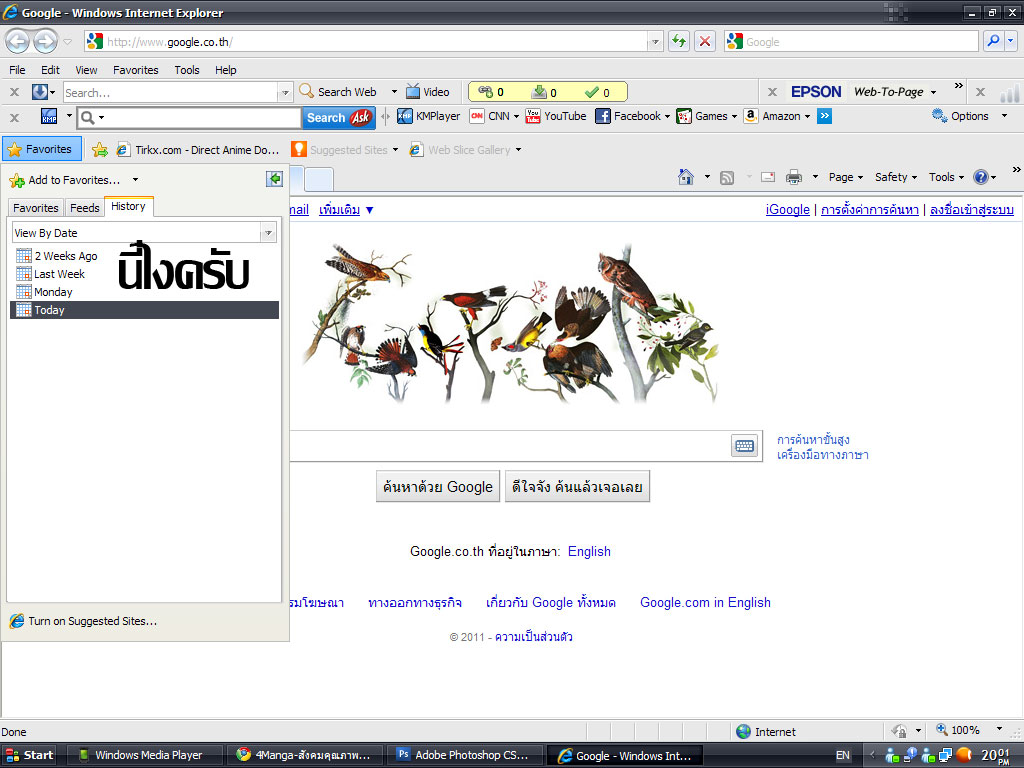Click the search magnifier button beside Google box
Image resolution: width=1024 pixels, height=768 pixels.
pos(993,41)
